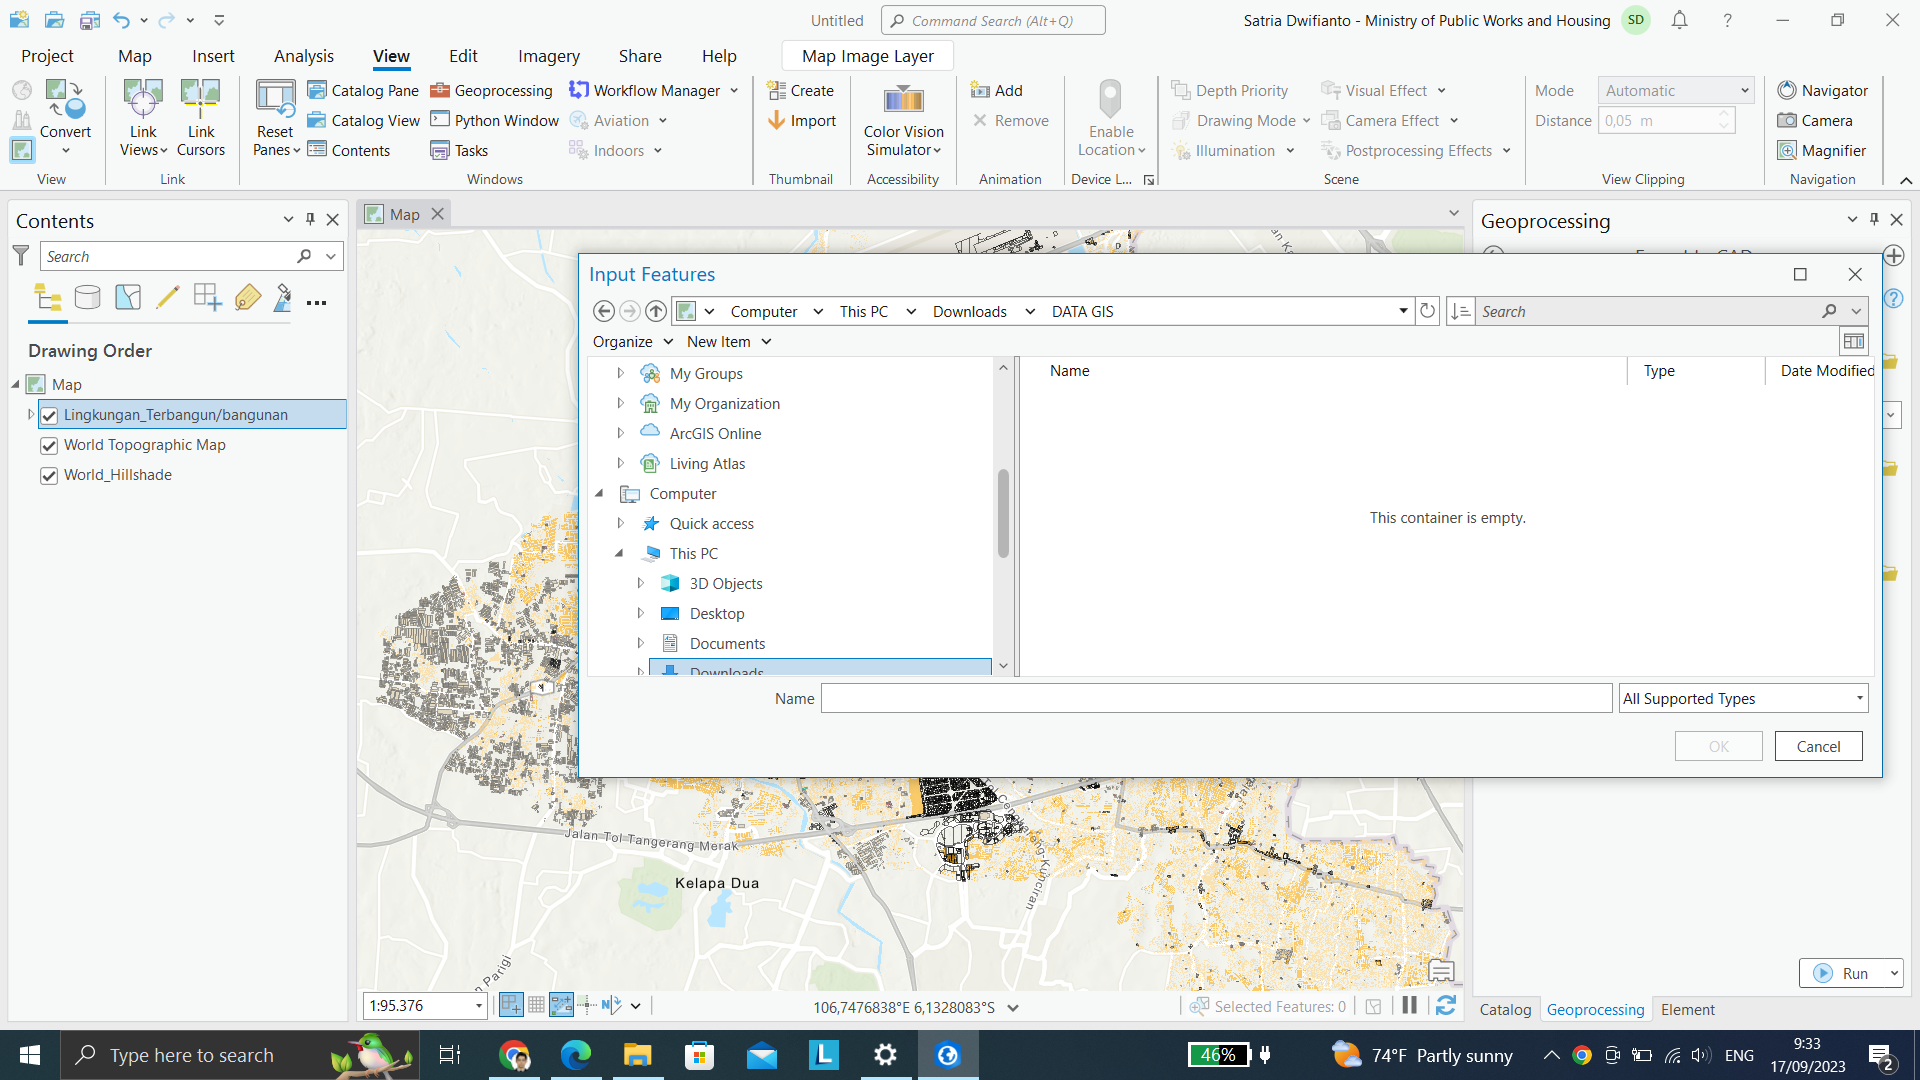Click Cancel in the Input Features dialog
Image resolution: width=1920 pixels, height=1080 pixels.
click(x=1818, y=746)
